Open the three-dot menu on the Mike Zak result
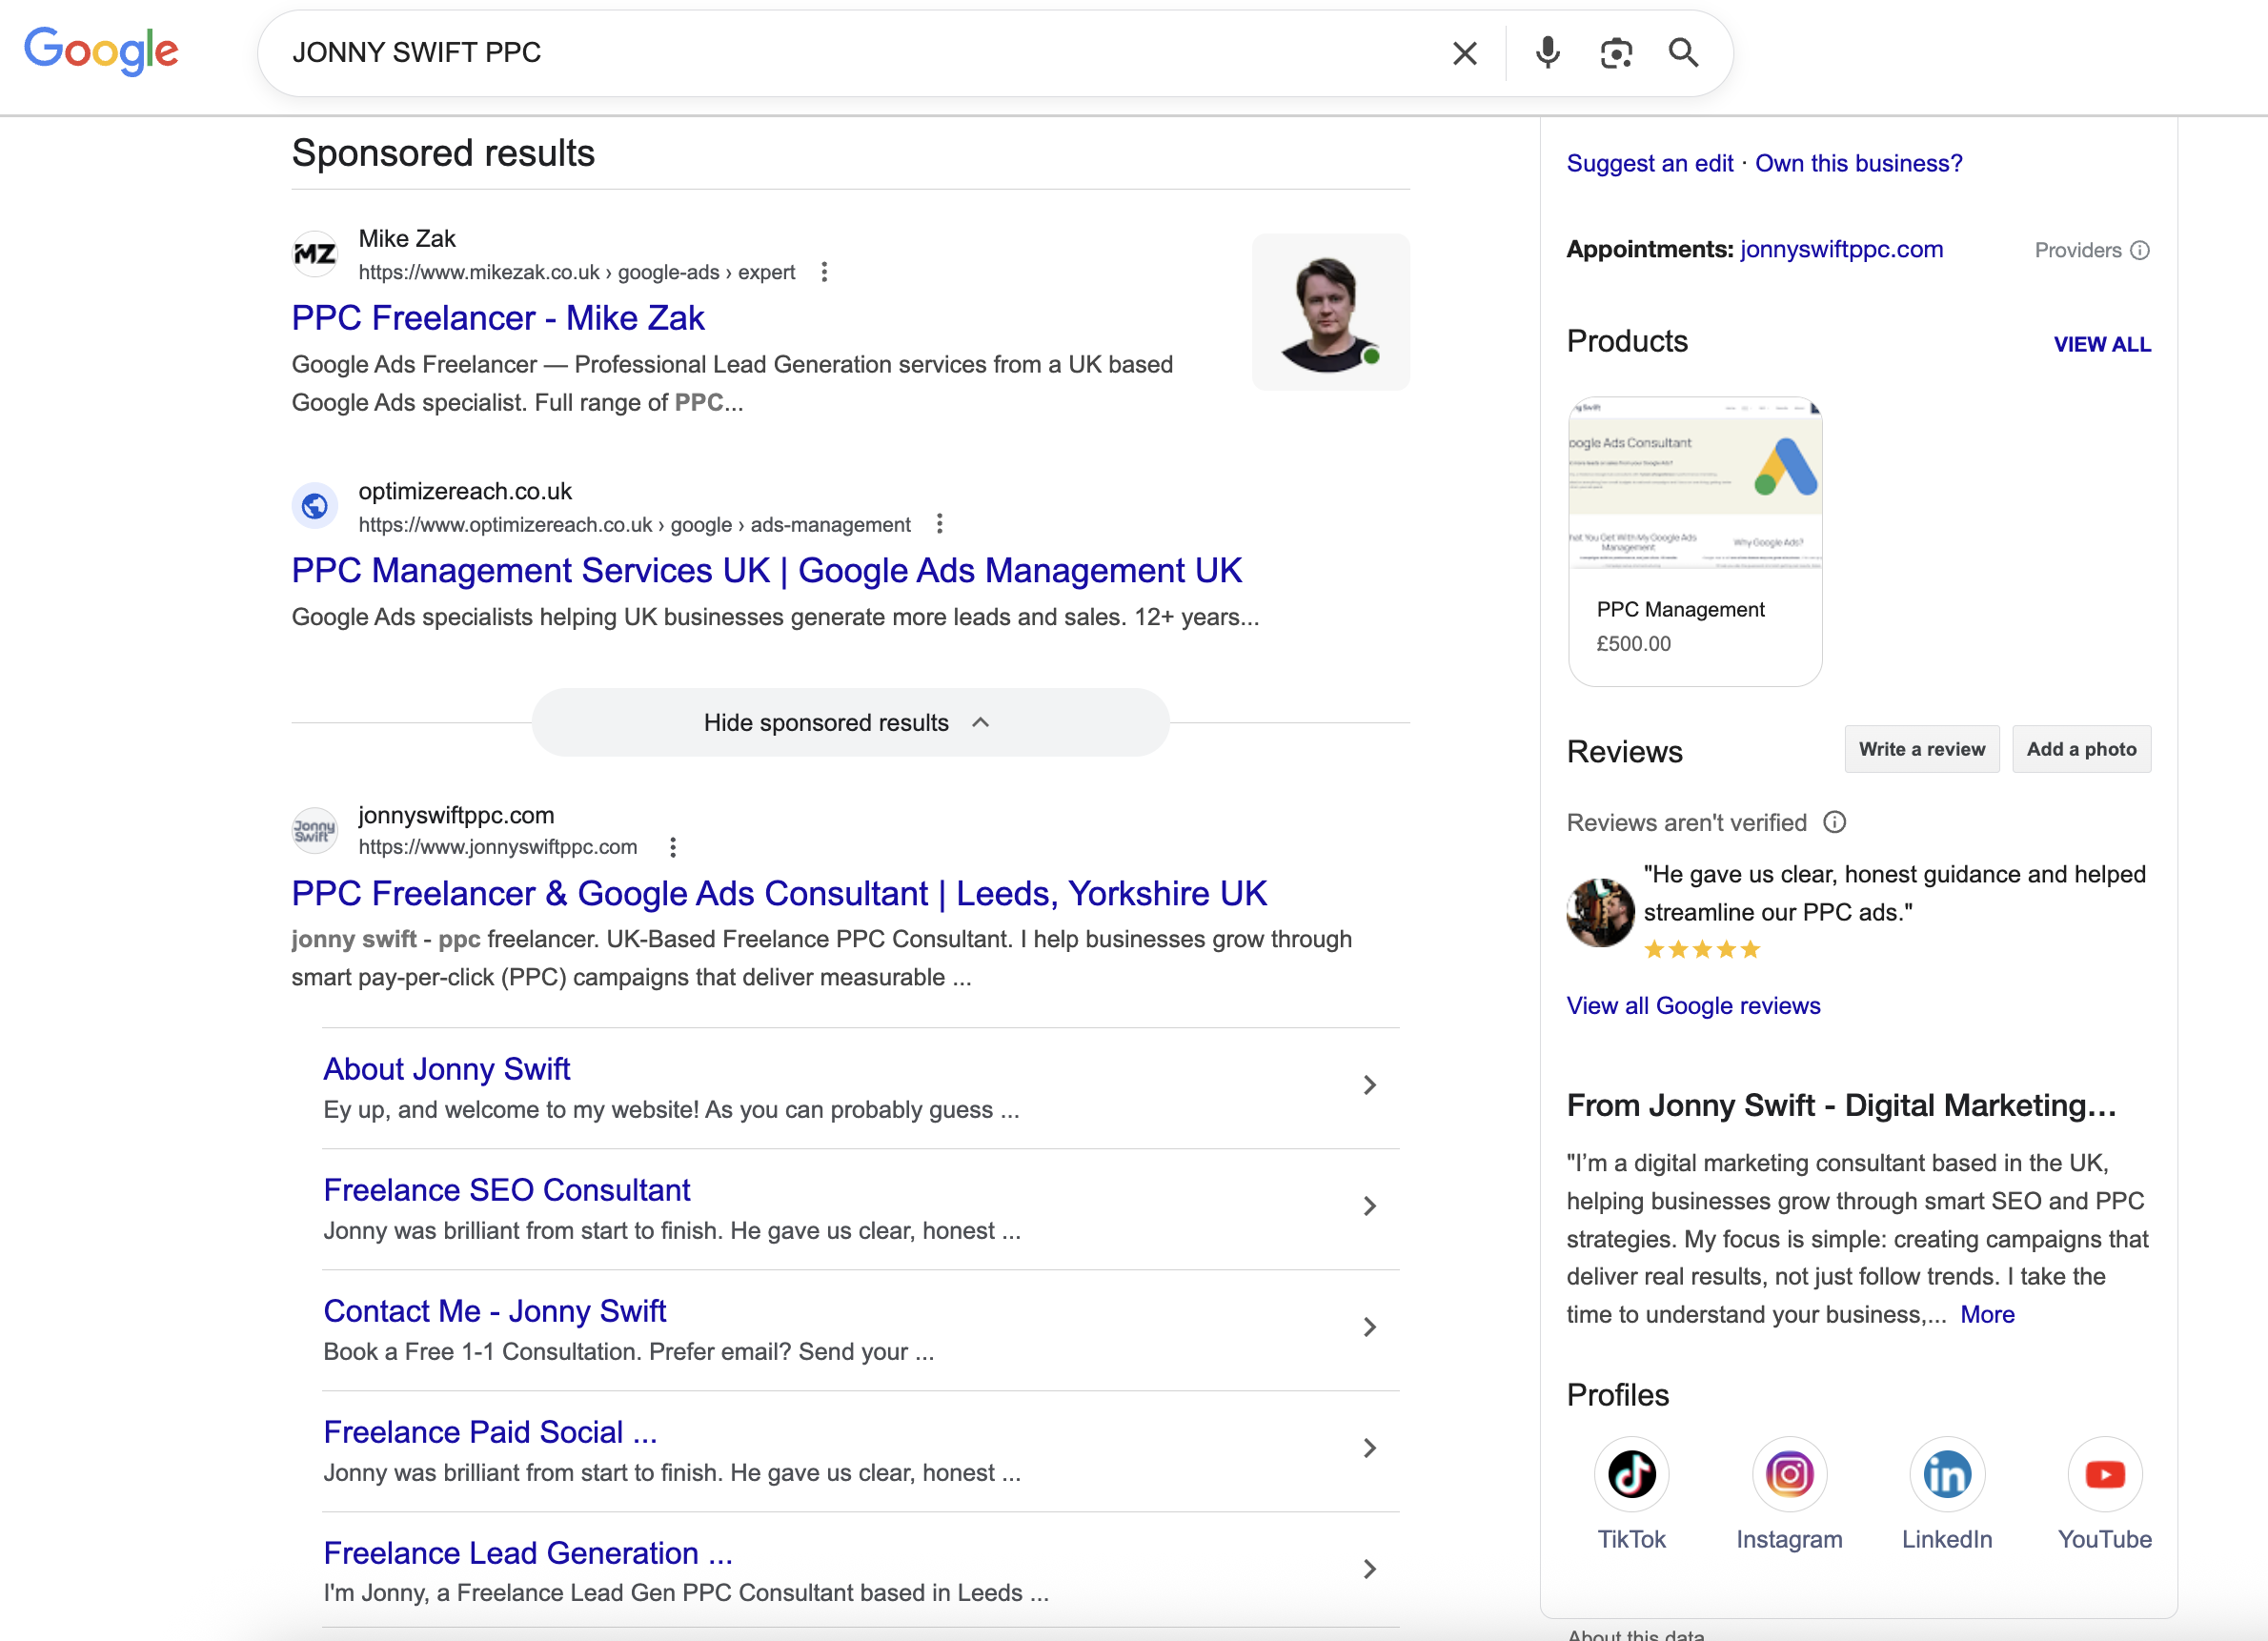Viewport: 2268px width, 1641px height. (825, 271)
